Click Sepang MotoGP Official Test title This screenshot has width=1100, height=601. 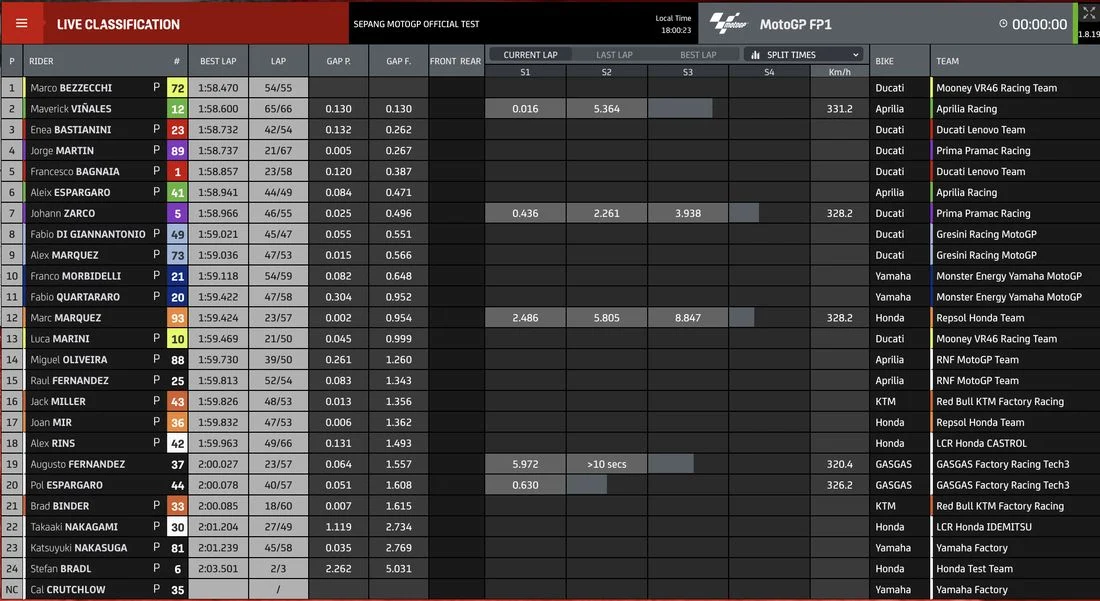[416, 24]
